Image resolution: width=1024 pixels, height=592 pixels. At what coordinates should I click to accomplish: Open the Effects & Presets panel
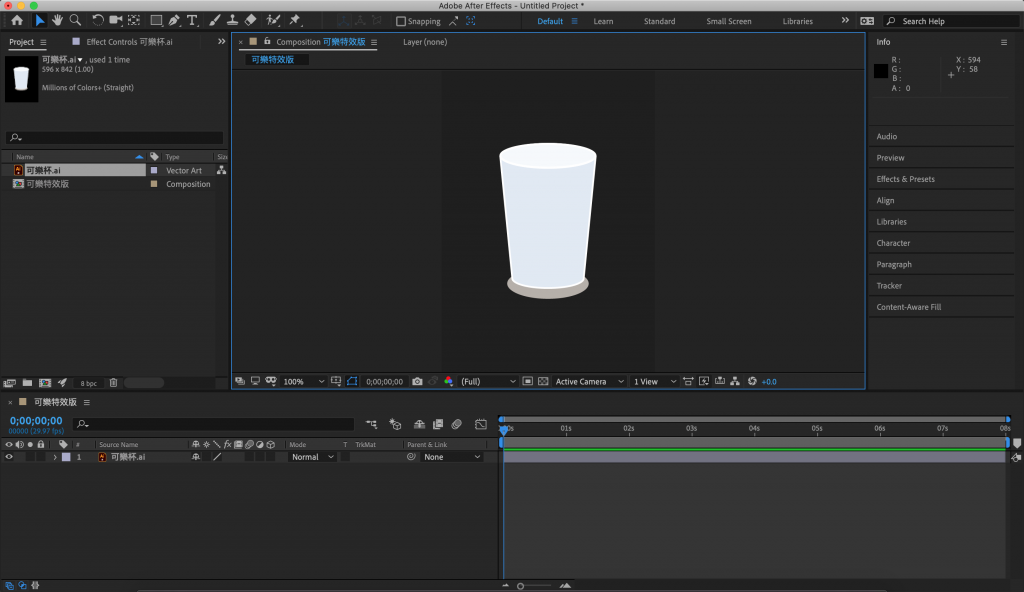point(905,179)
